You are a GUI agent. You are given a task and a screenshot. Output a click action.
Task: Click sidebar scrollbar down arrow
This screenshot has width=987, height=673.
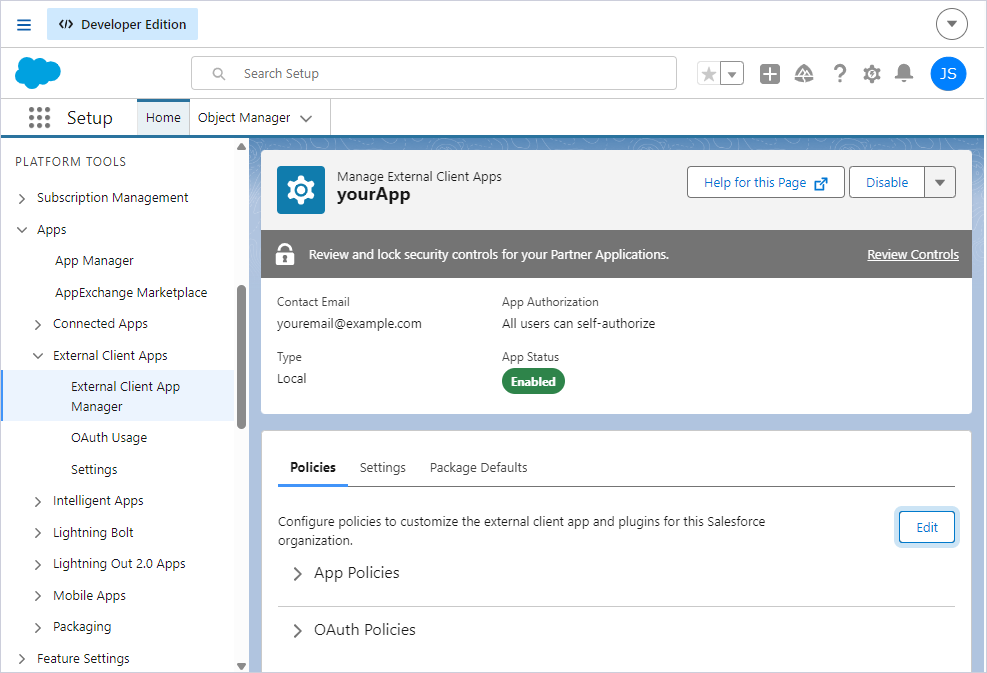pos(241,665)
